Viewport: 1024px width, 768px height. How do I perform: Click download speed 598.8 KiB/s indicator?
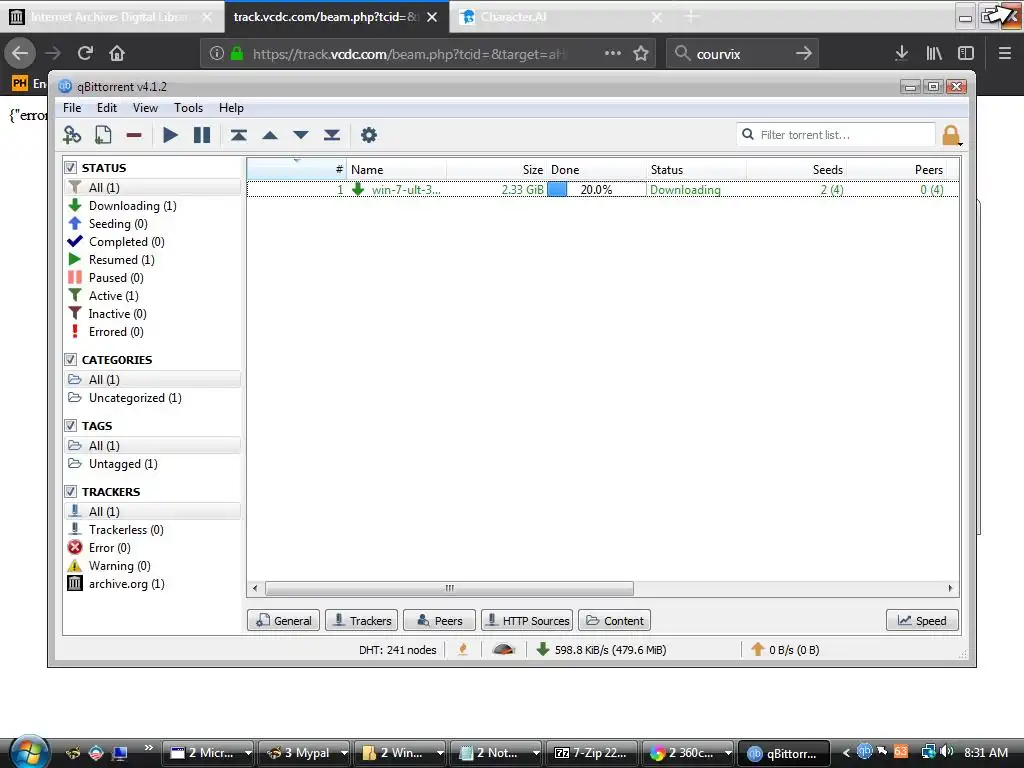[601, 650]
